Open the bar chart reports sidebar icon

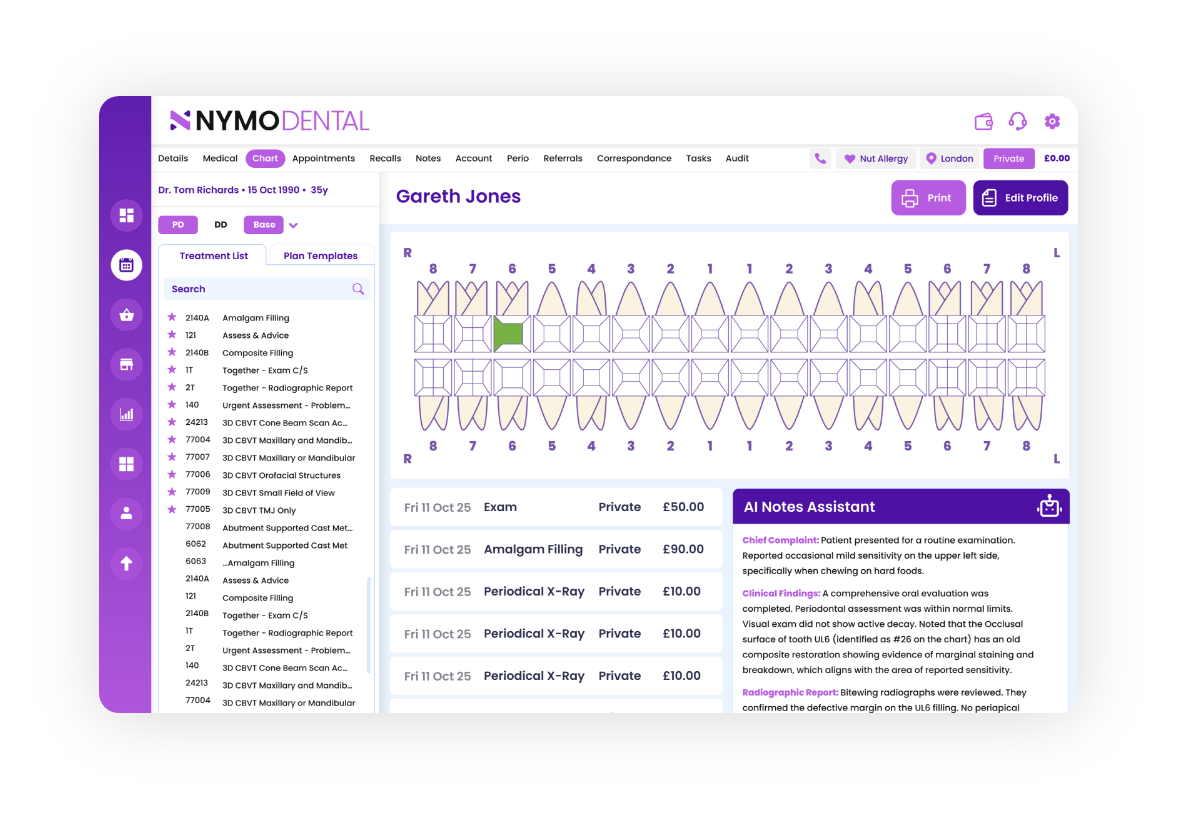click(126, 414)
